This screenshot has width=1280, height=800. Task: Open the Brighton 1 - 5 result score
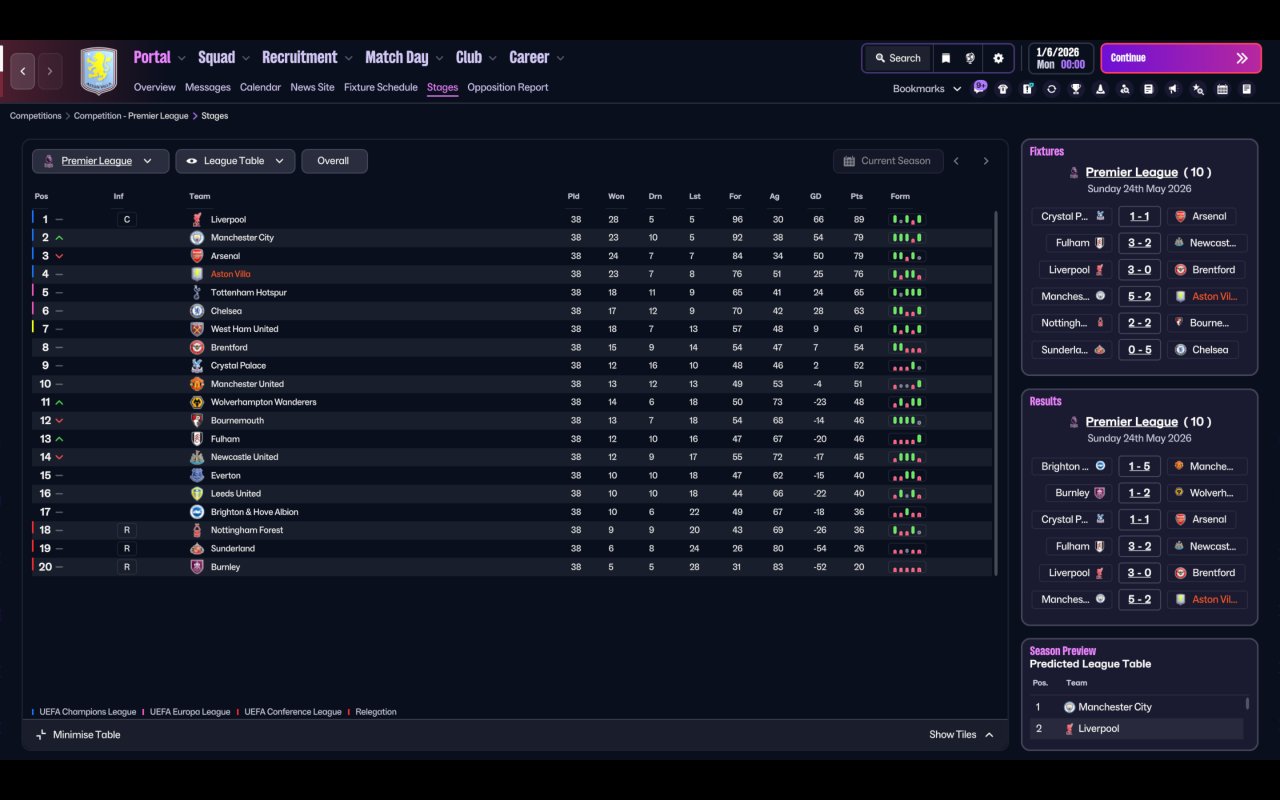[1139, 466]
